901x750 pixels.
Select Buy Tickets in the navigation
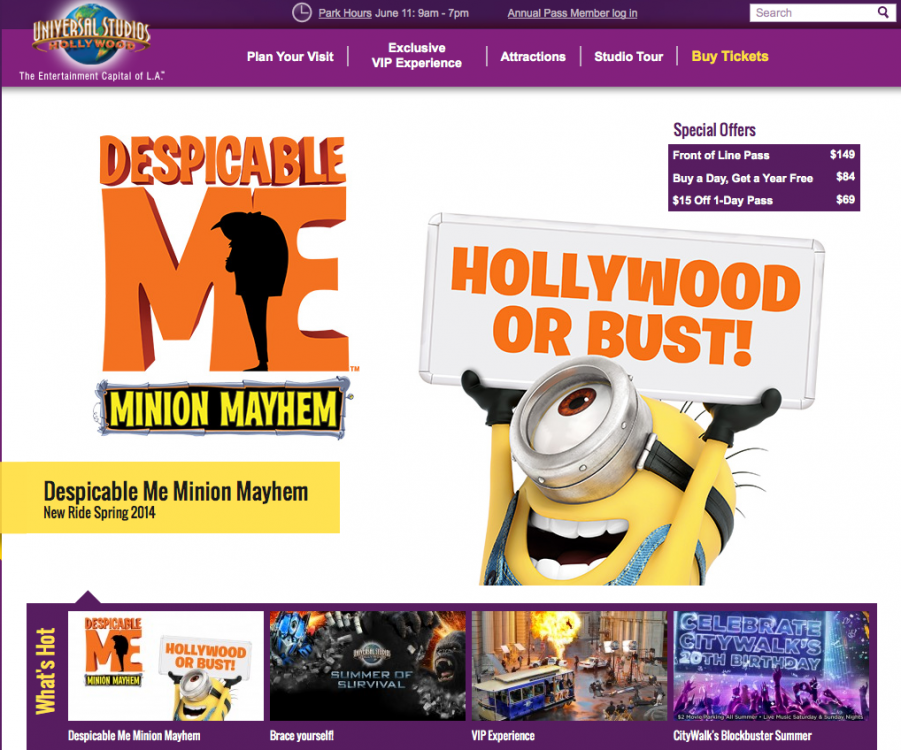(x=729, y=57)
